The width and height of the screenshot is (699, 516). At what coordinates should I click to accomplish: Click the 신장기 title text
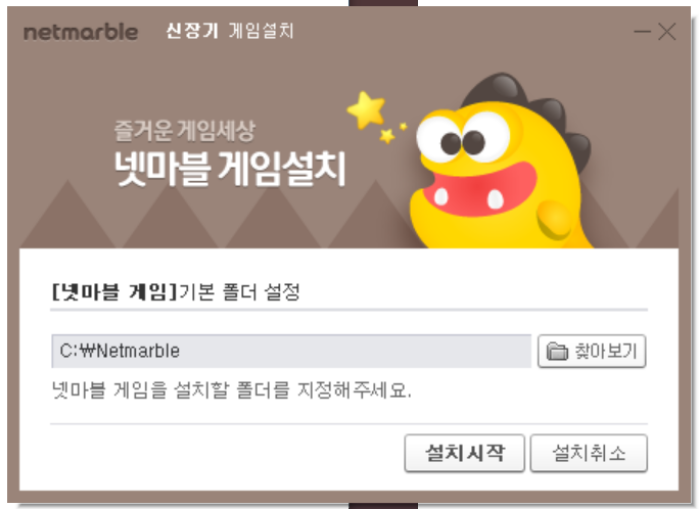click(192, 31)
